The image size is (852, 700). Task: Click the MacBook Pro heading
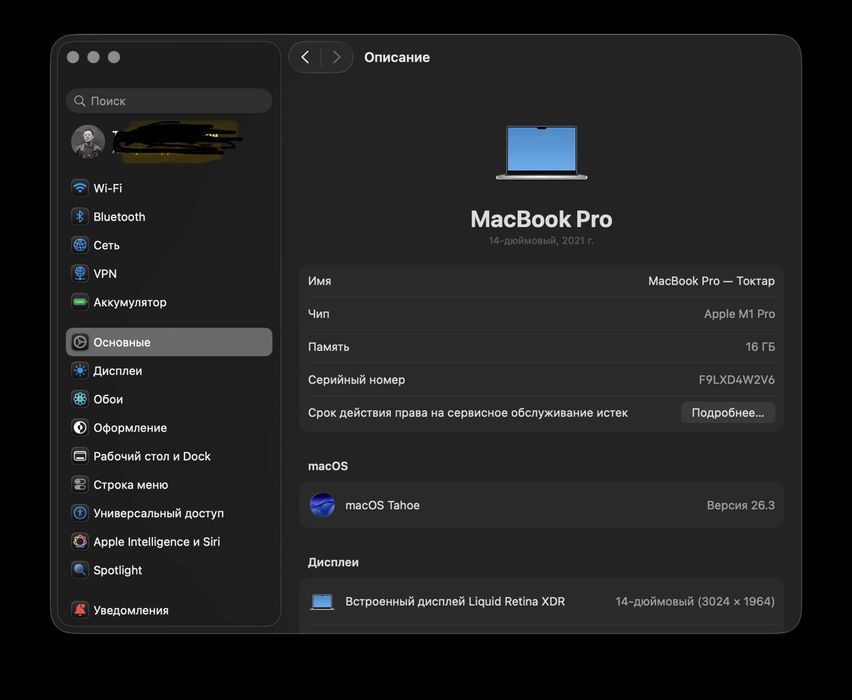541,219
